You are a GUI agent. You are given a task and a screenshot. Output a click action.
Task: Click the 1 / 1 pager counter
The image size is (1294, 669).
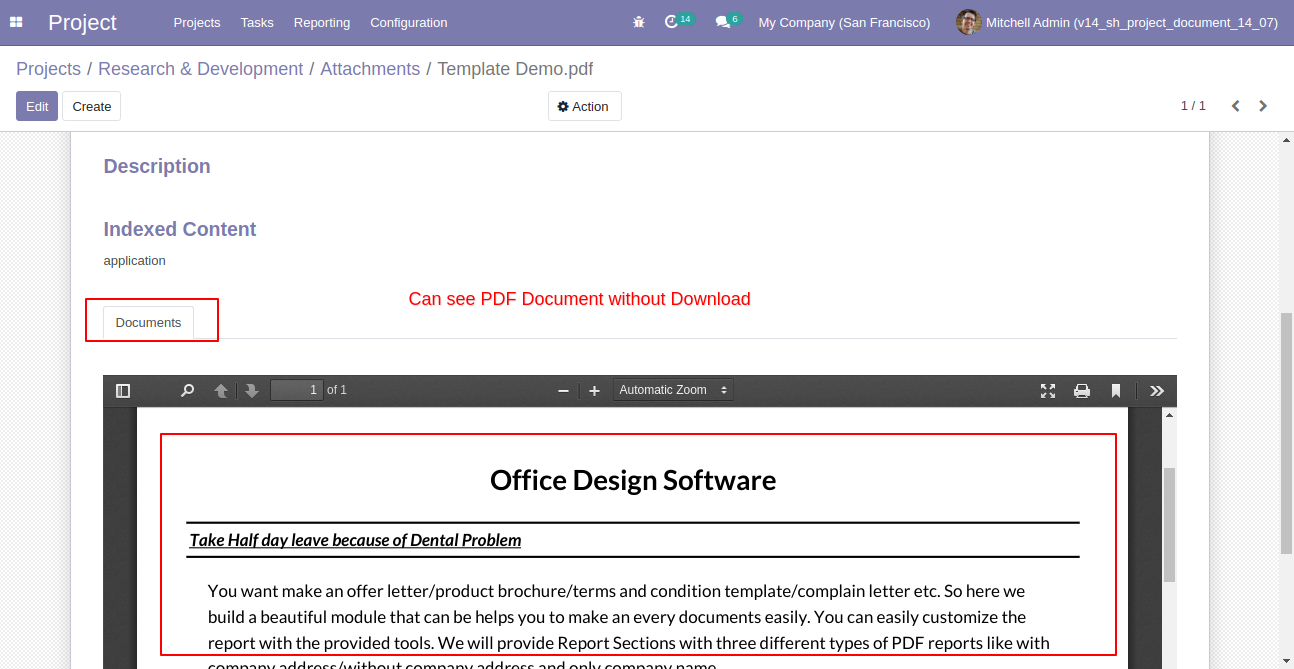tap(1193, 105)
